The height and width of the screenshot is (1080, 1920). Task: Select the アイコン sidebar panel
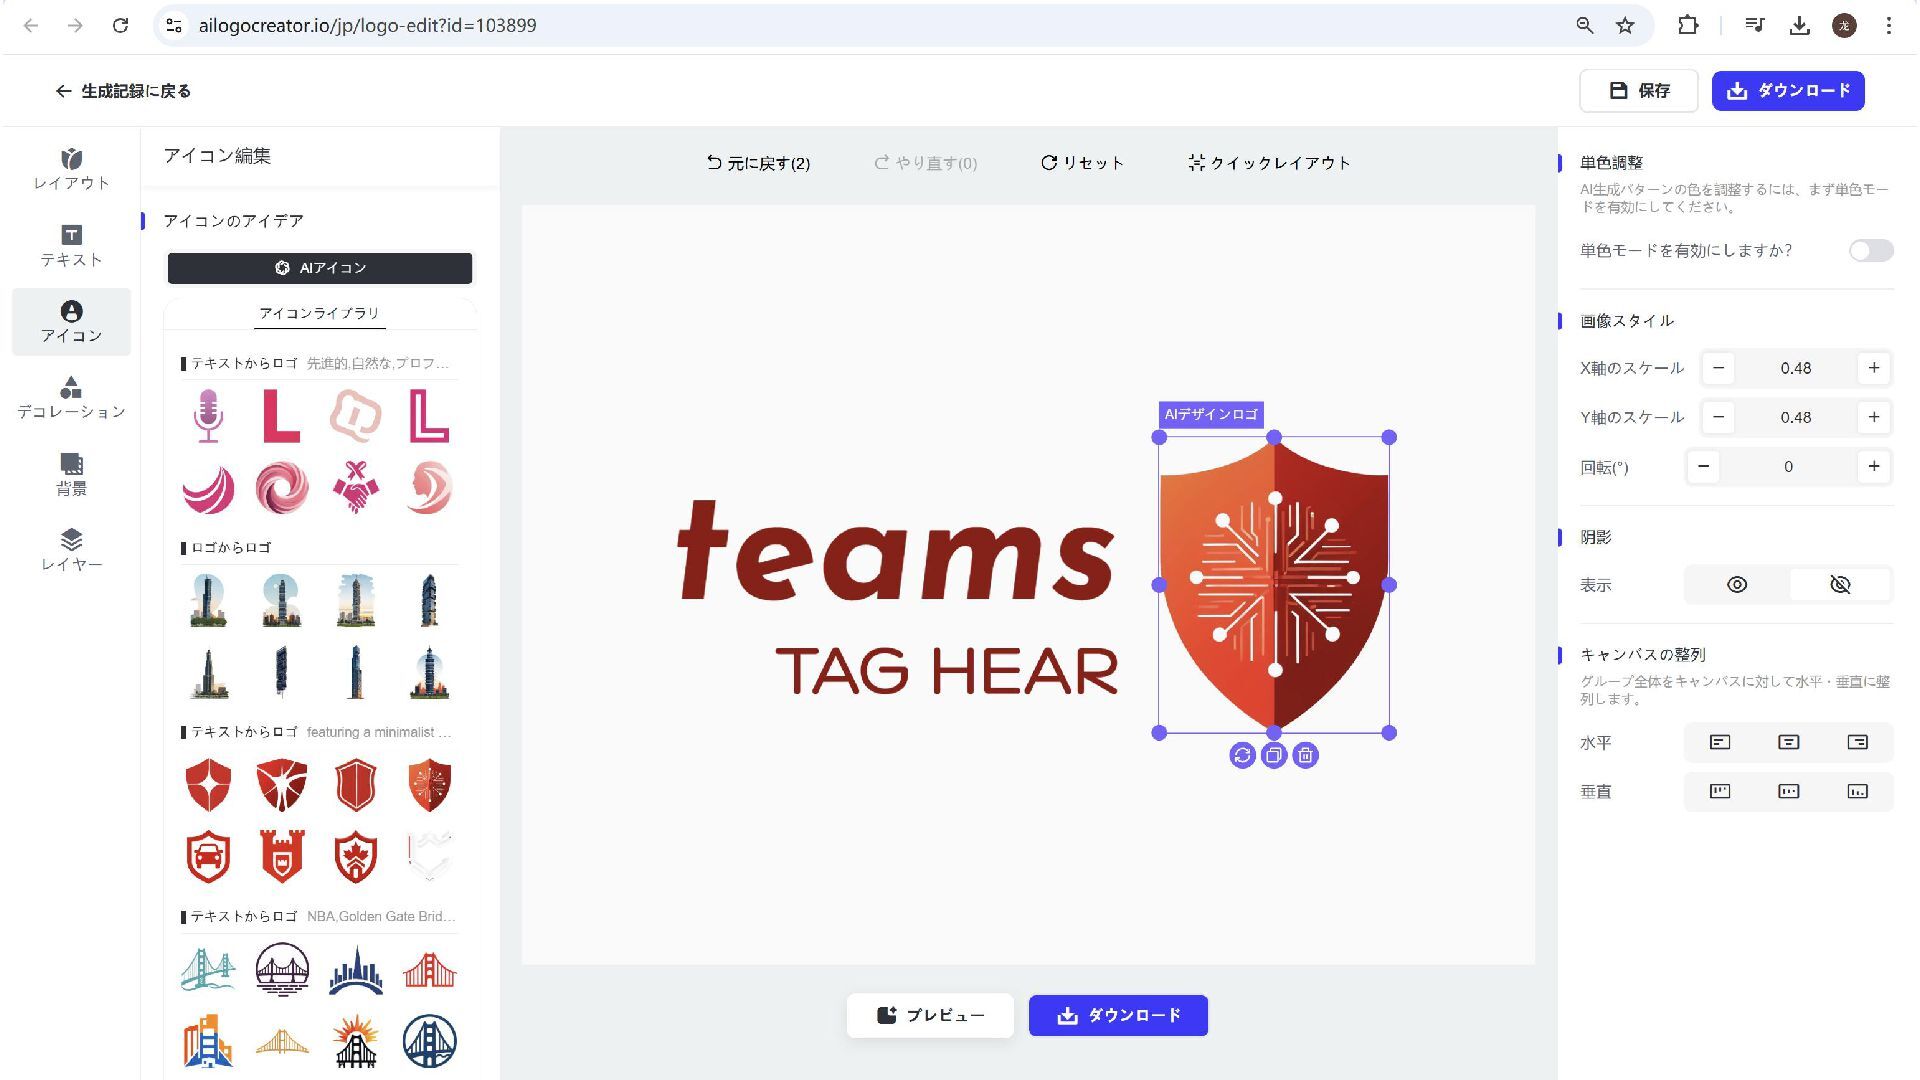pos(71,322)
